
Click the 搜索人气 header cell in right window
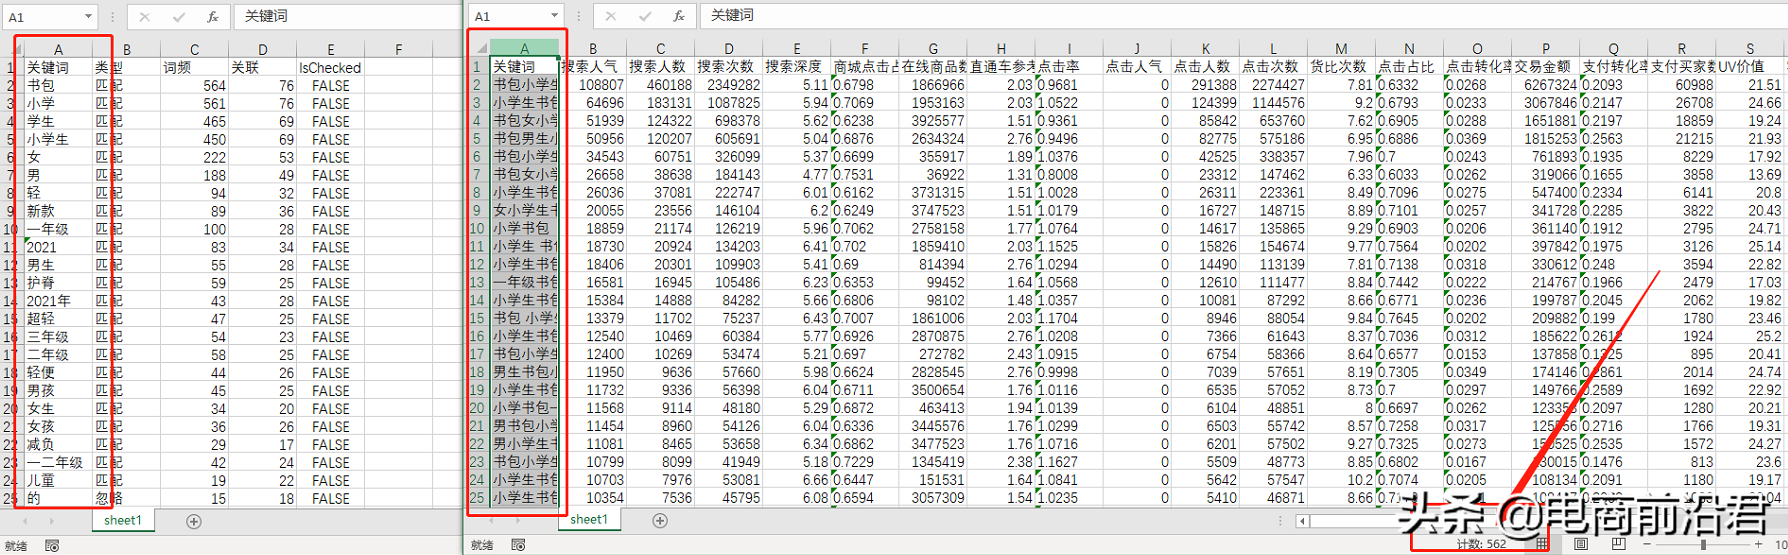pyautogui.click(x=593, y=67)
